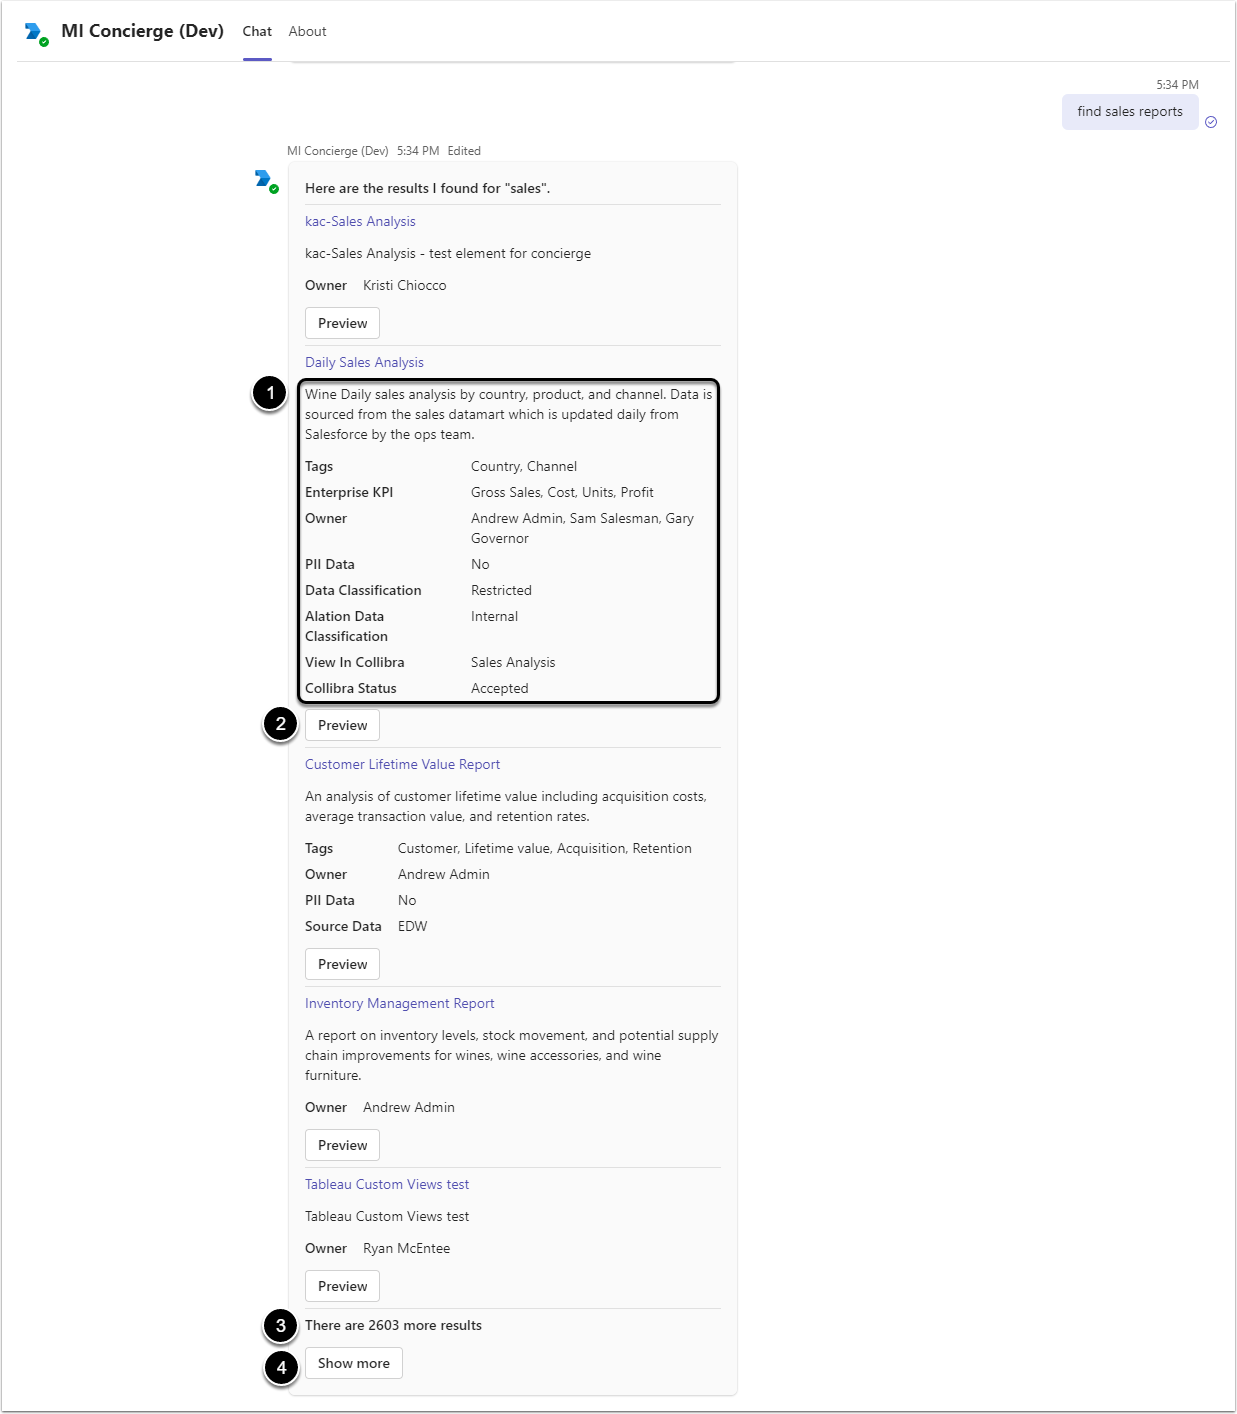Open the Customer Lifetime Value Report link
The height and width of the screenshot is (1414, 1237).
(x=402, y=765)
